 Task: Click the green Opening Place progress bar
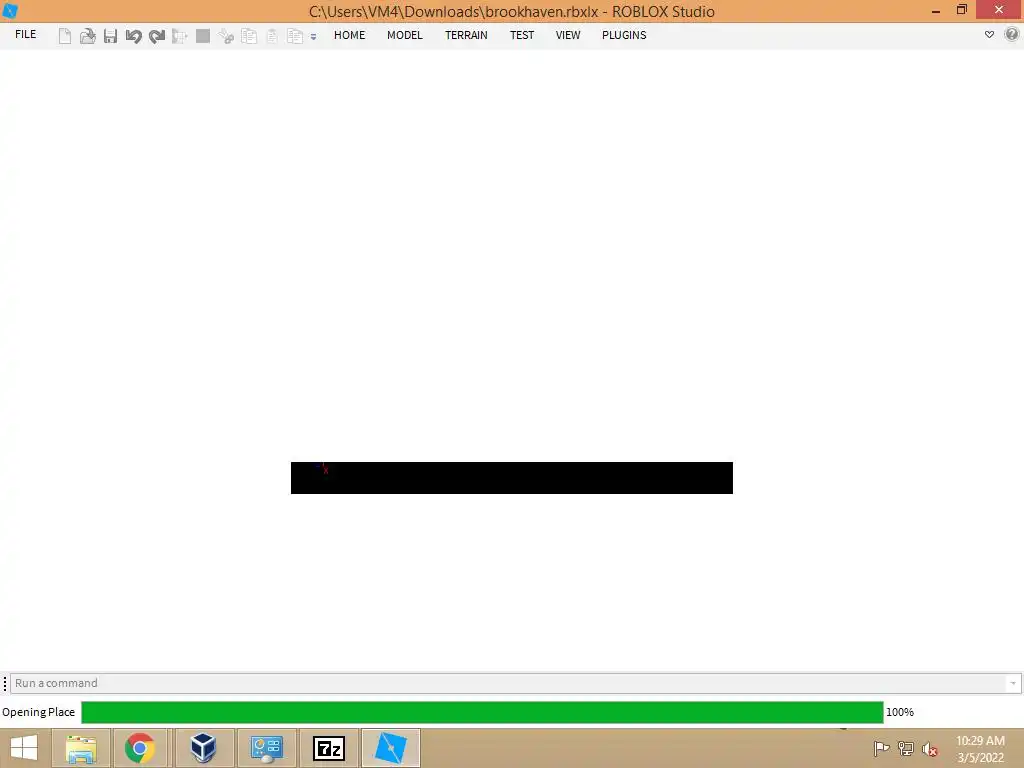click(482, 712)
